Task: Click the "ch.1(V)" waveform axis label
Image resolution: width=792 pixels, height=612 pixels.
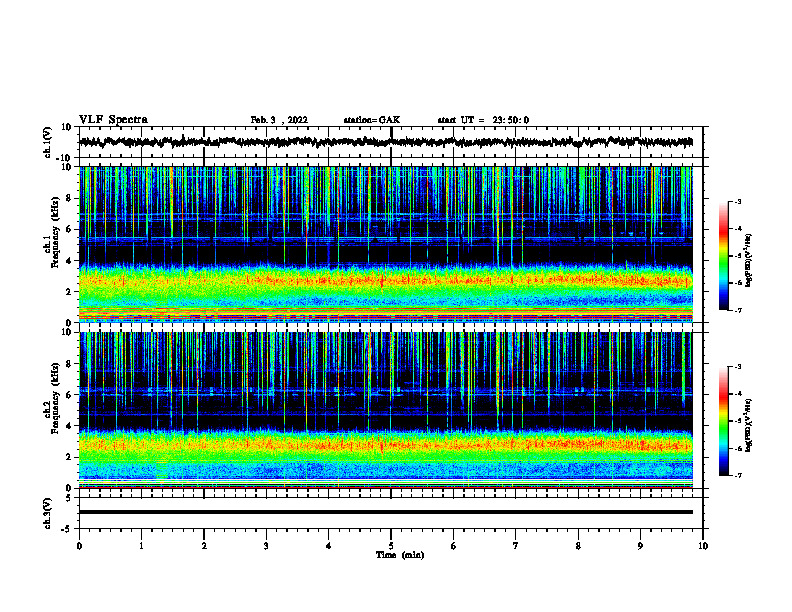Action: (48, 142)
